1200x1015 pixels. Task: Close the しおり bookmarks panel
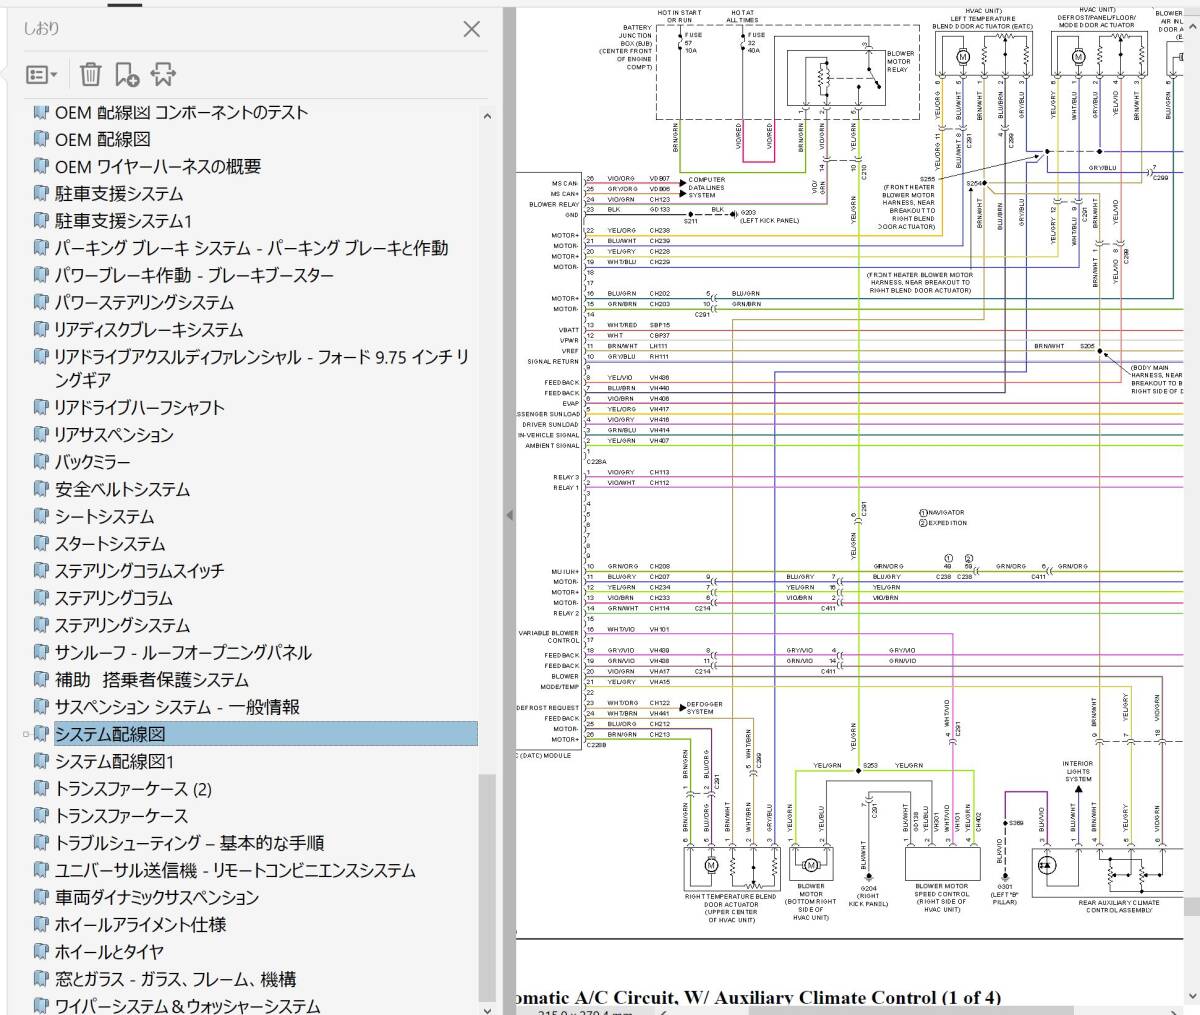click(x=472, y=30)
